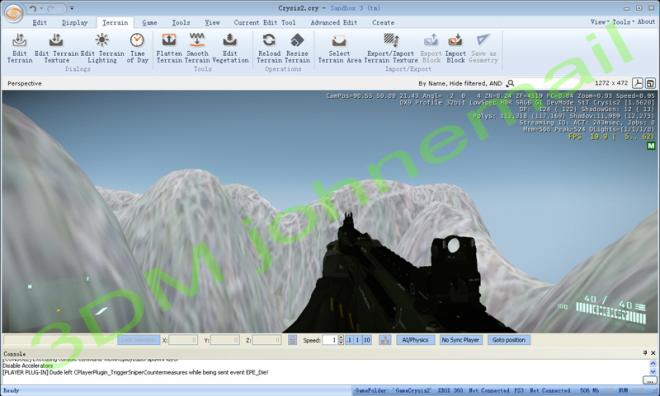Open the Edit Terrain dialog
This screenshot has width=660, height=396.
pos(19,48)
